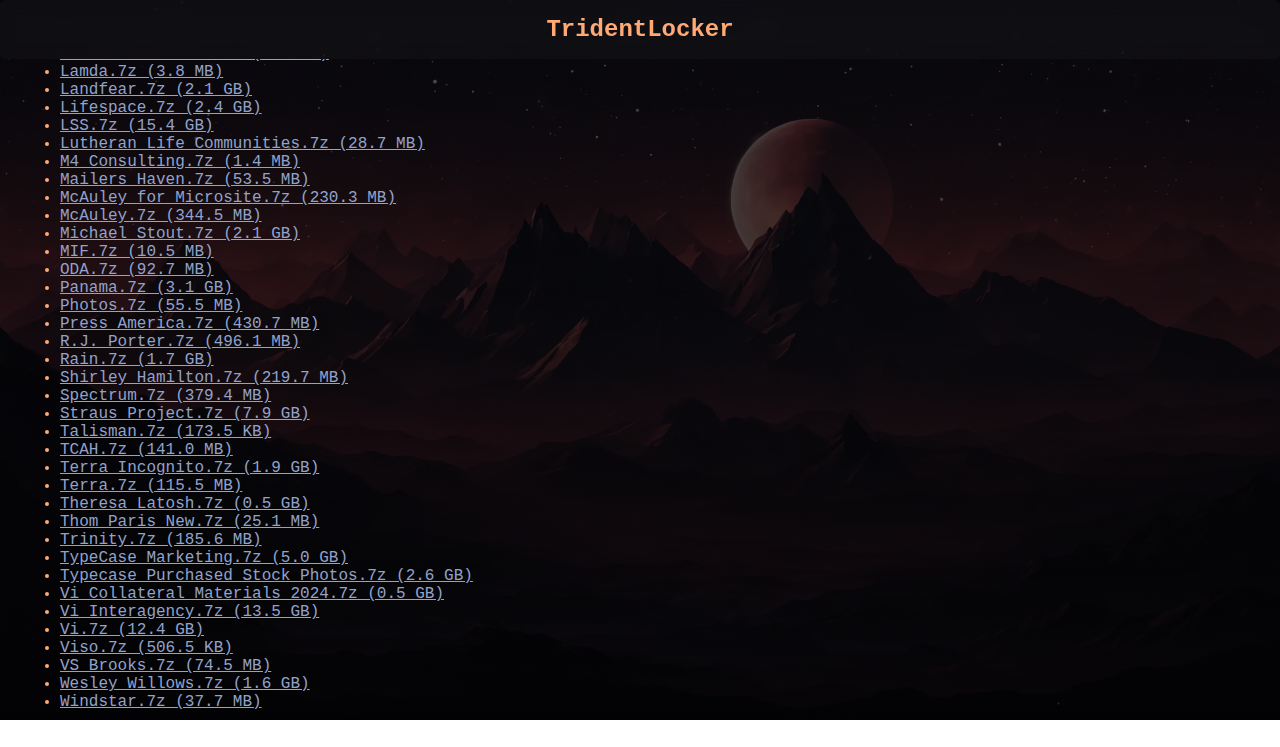The height and width of the screenshot is (747, 1280).
Task: Click the M4 Consulting.7z link
Action: pyautogui.click(x=179, y=162)
